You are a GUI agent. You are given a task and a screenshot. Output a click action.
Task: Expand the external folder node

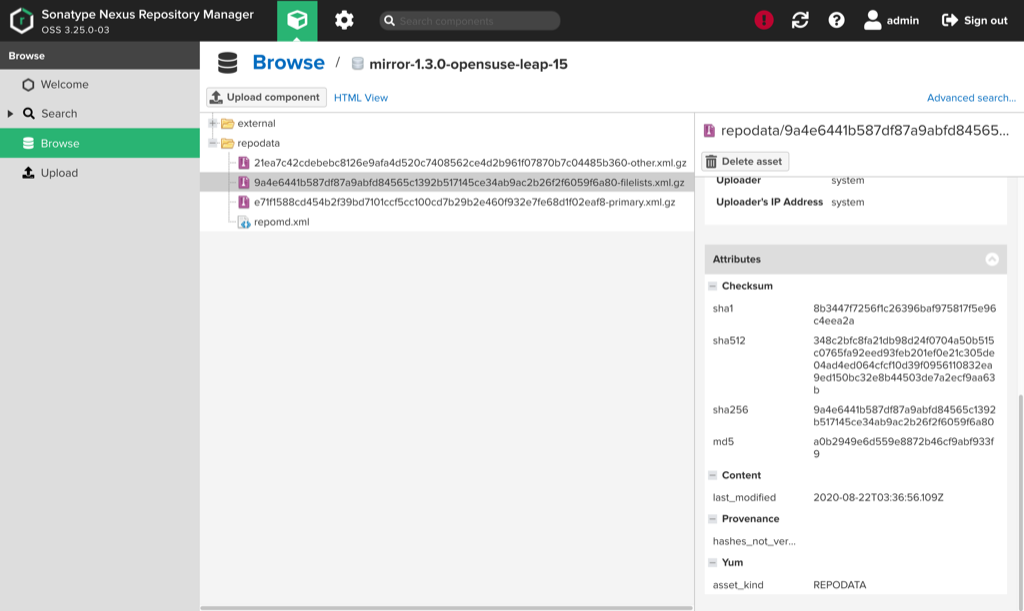point(213,123)
